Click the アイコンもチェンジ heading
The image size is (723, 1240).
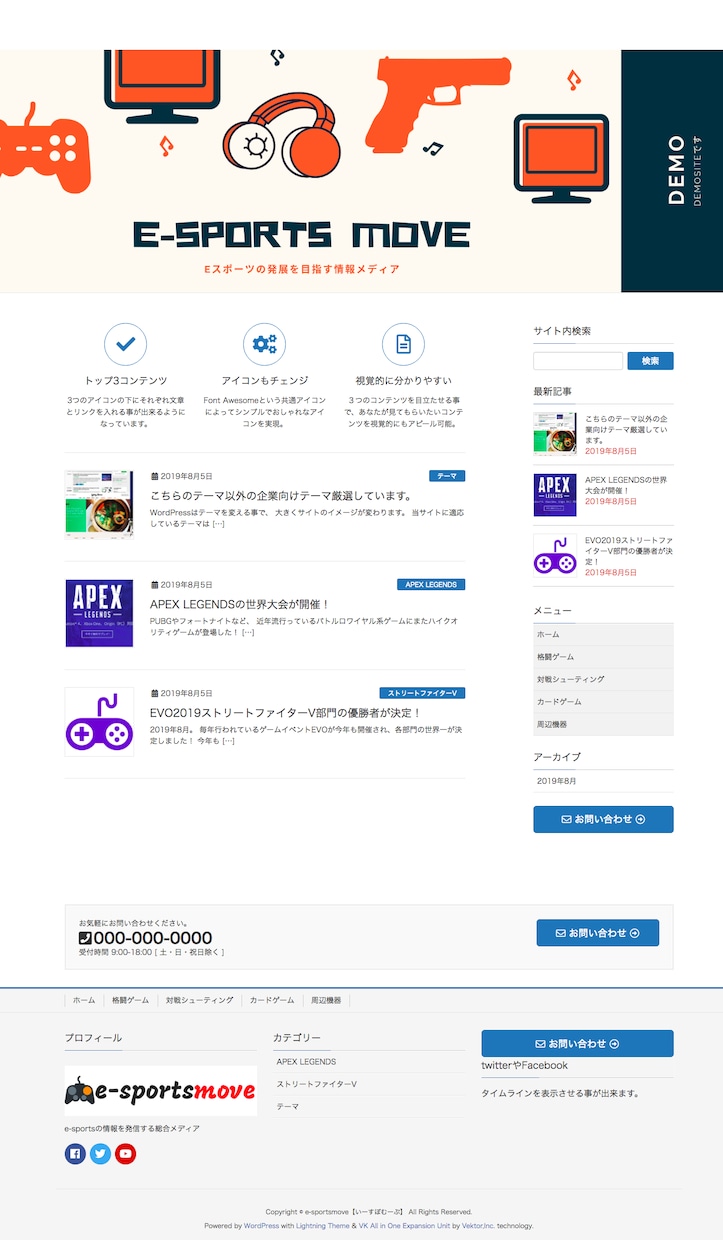pyautogui.click(x=265, y=381)
